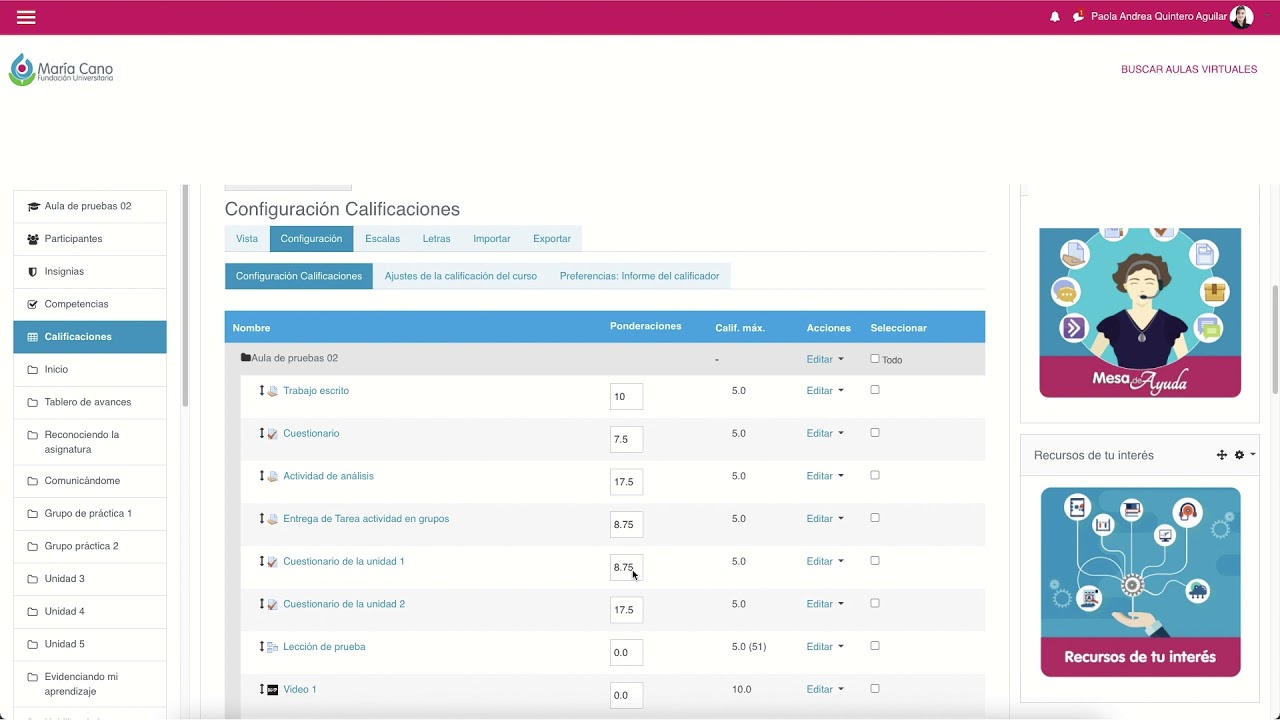Open the hamburger navigation menu
Image resolution: width=1280 pixels, height=720 pixels.
(26, 17)
